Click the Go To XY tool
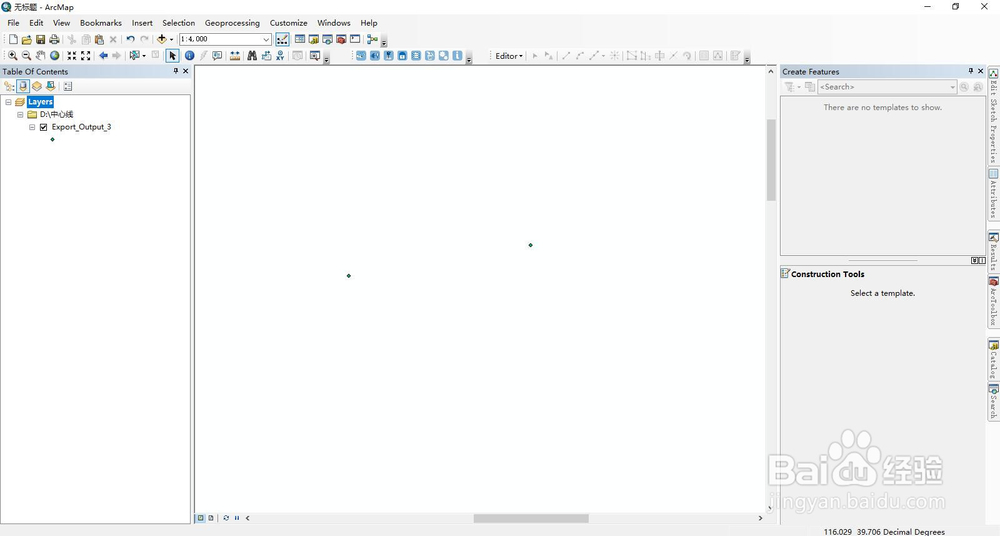The image size is (1000, 536). pos(280,56)
